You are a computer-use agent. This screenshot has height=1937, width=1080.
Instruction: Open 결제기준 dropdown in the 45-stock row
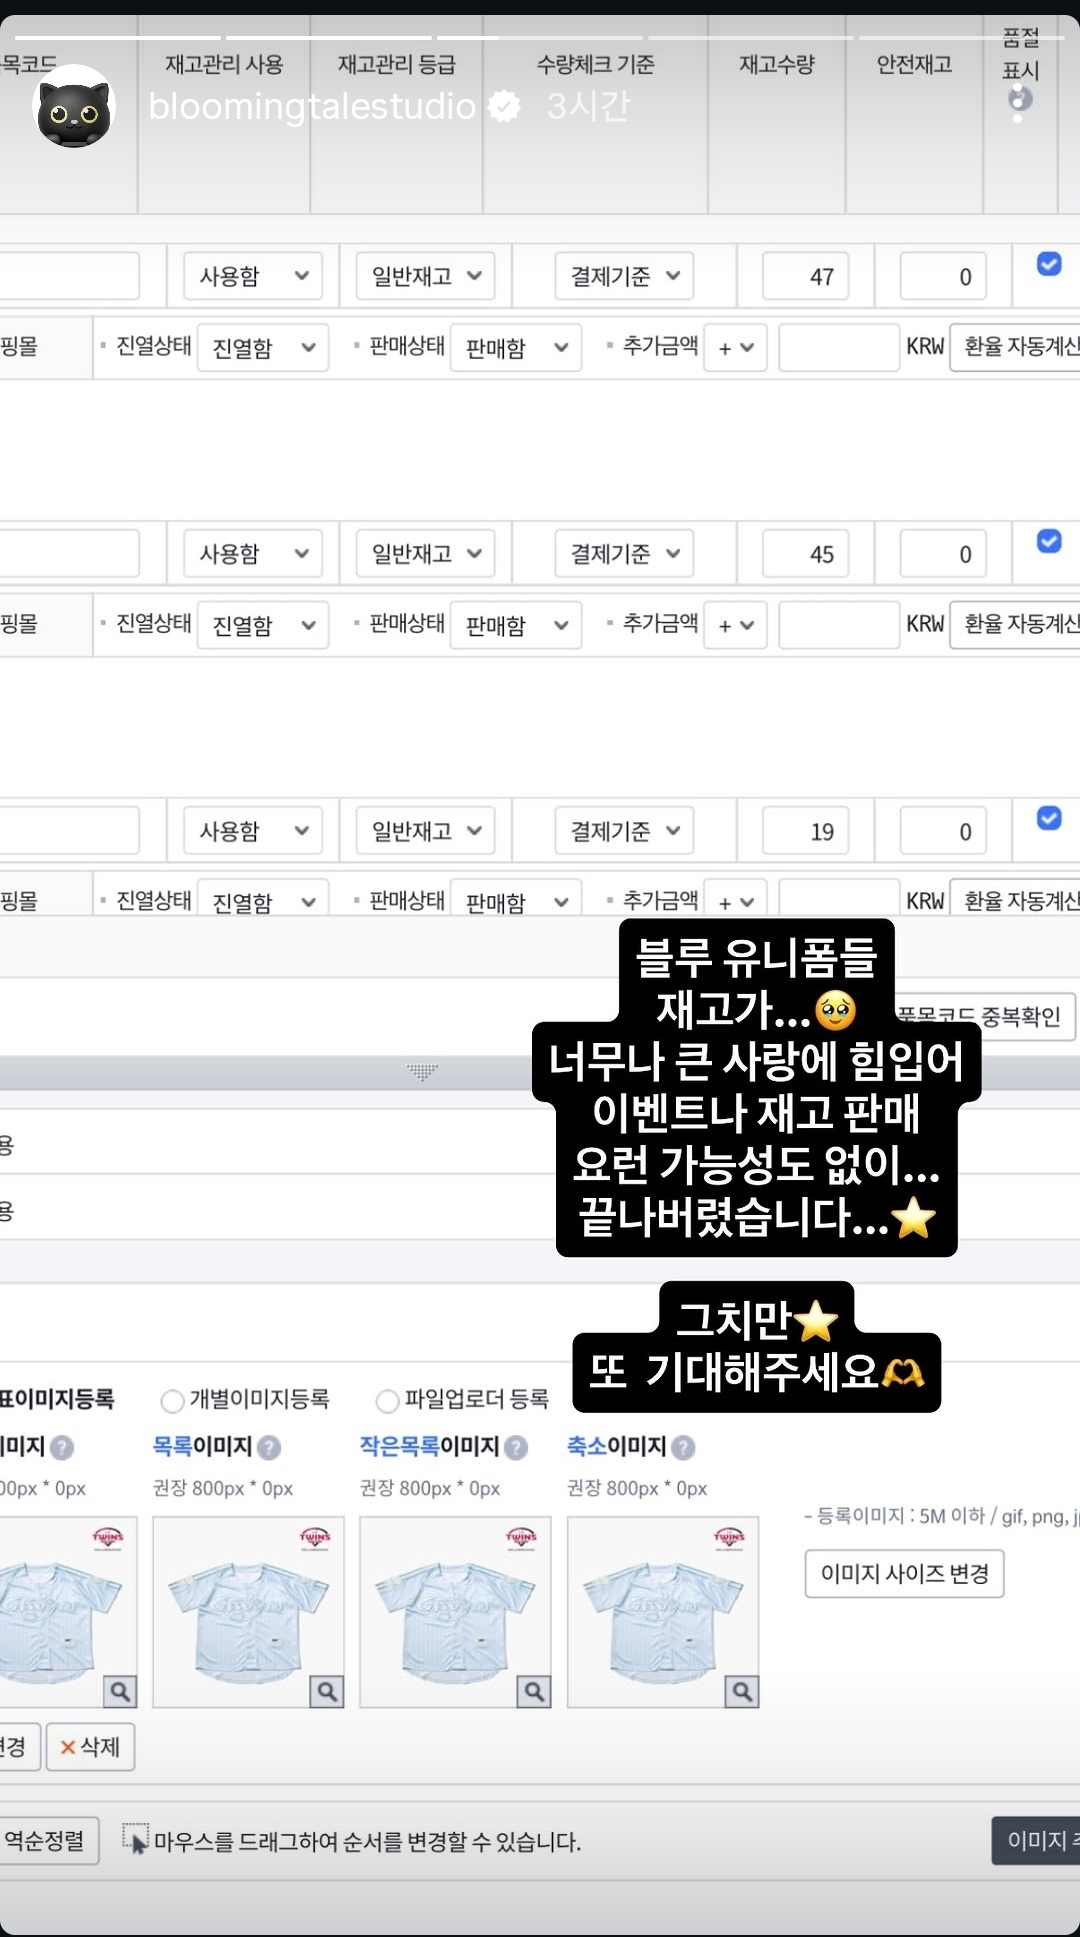point(624,553)
